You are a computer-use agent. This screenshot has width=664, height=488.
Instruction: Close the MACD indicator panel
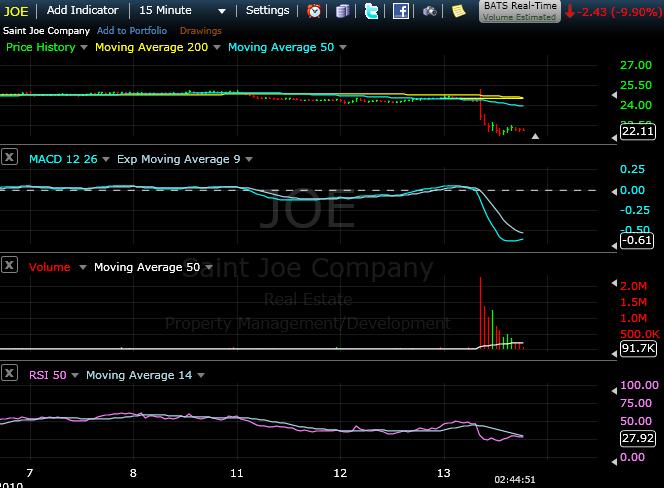click(x=9, y=157)
